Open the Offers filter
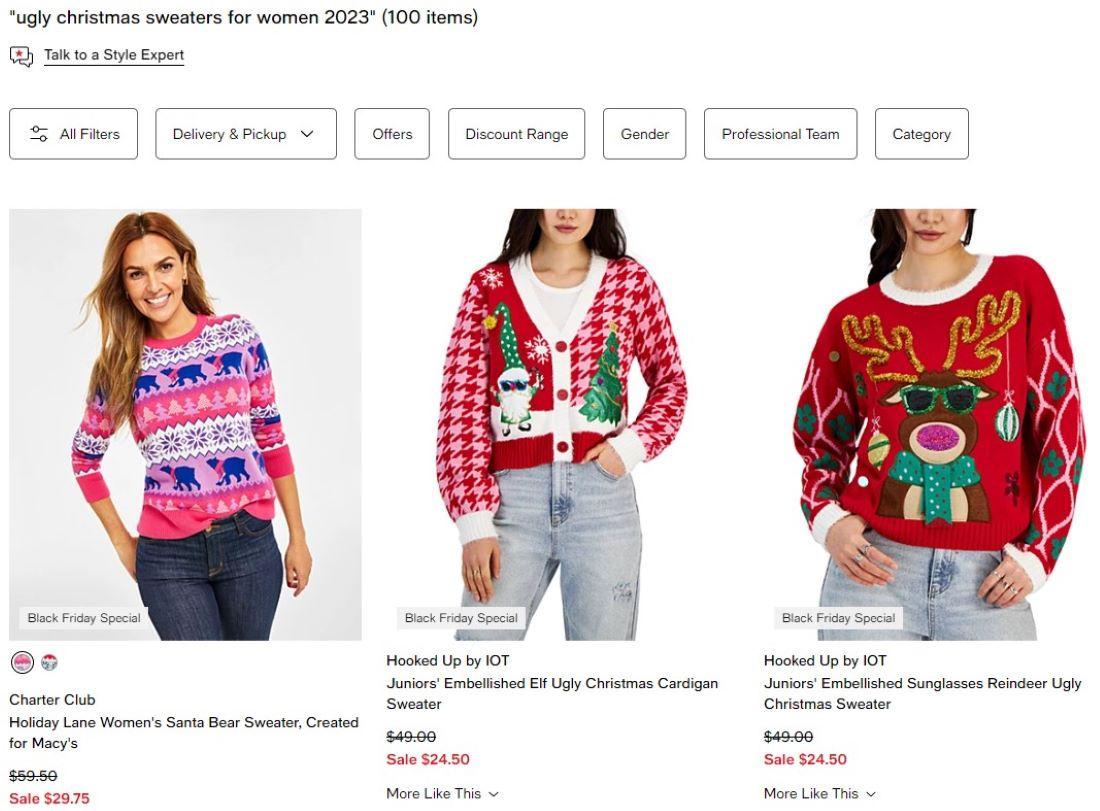 pos(392,134)
